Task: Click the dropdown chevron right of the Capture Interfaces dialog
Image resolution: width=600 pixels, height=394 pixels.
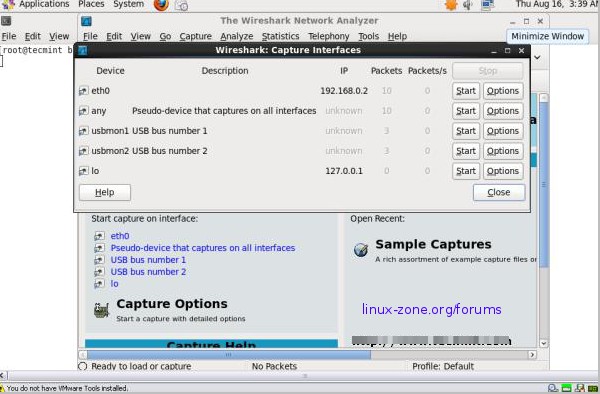Action: (537, 57)
